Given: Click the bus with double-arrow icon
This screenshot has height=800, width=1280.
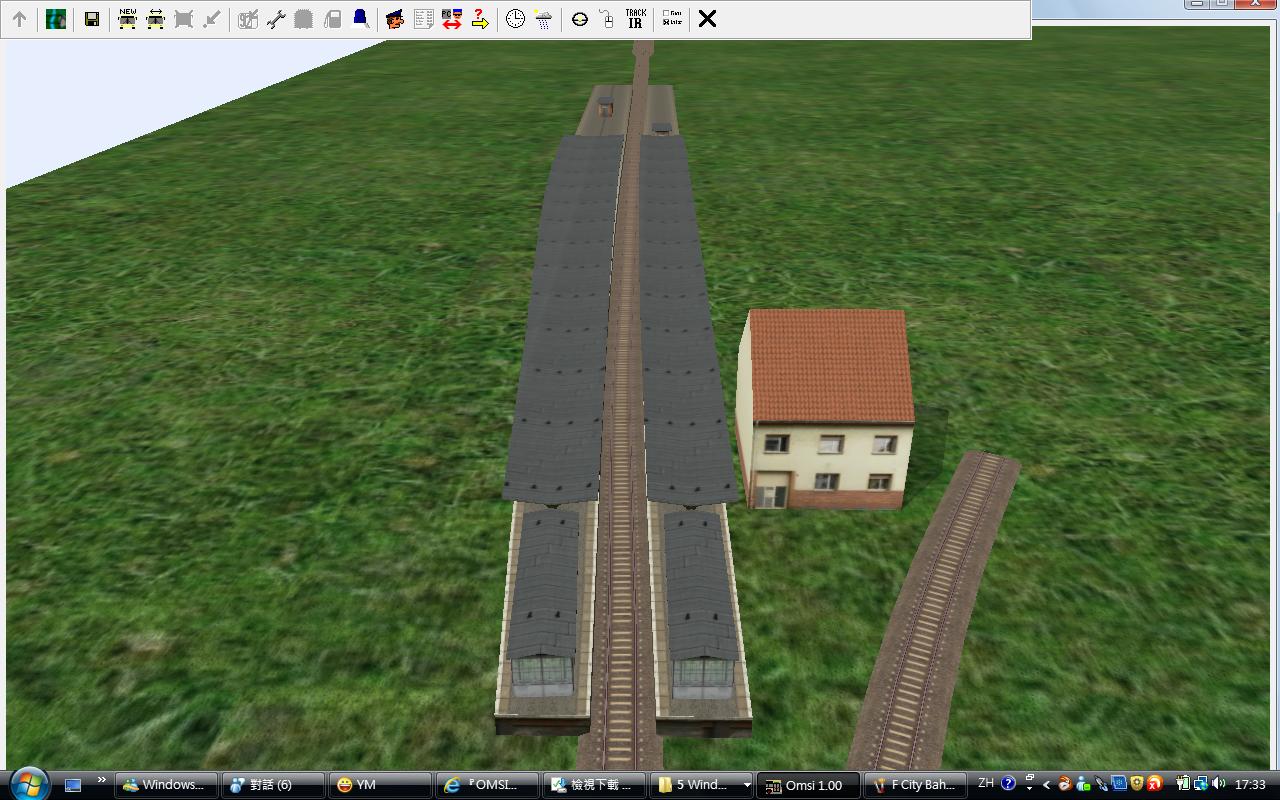Looking at the screenshot, I should tap(156, 19).
